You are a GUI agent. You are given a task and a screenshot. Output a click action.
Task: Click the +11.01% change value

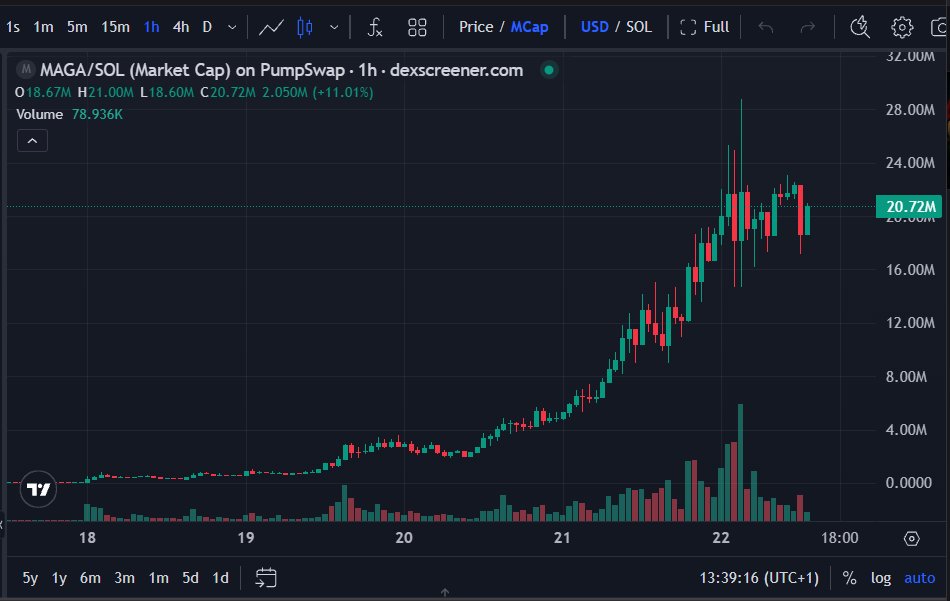pos(342,93)
